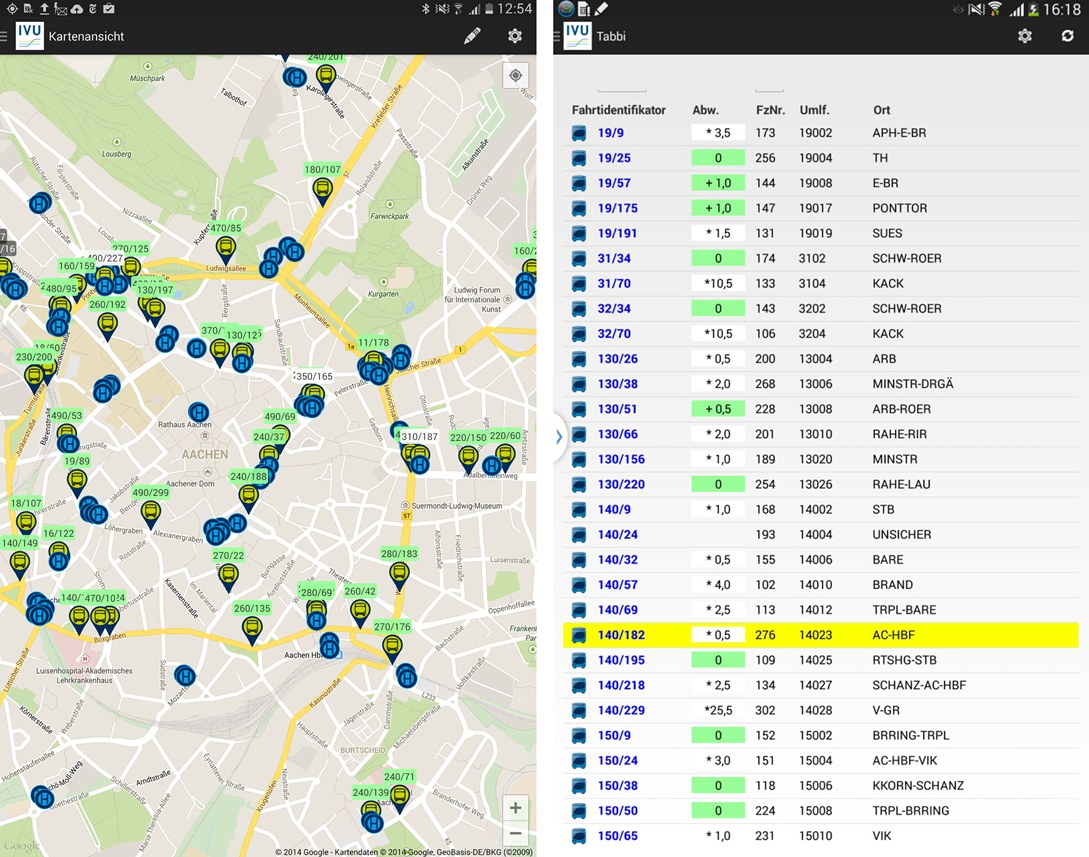This screenshot has height=857, width=1089.
Task: Tap the bus marker labeled 240/71
Action: (399, 797)
